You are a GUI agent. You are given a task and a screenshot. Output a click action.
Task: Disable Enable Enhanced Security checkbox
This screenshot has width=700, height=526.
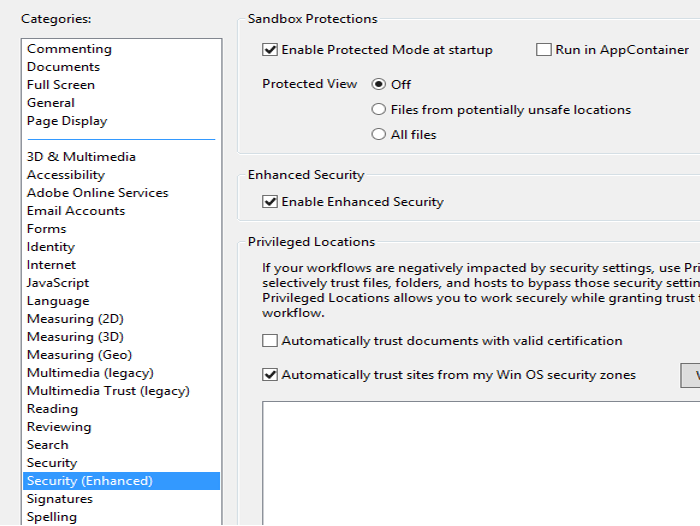point(270,202)
